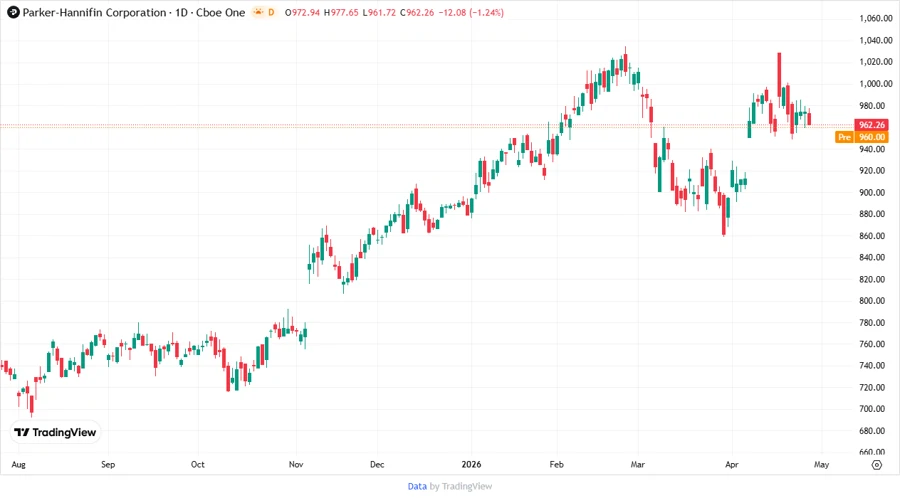This screenshot has height=498, width=900.
Task: Click the May label on time axis
Action: [x=821, y=465]
